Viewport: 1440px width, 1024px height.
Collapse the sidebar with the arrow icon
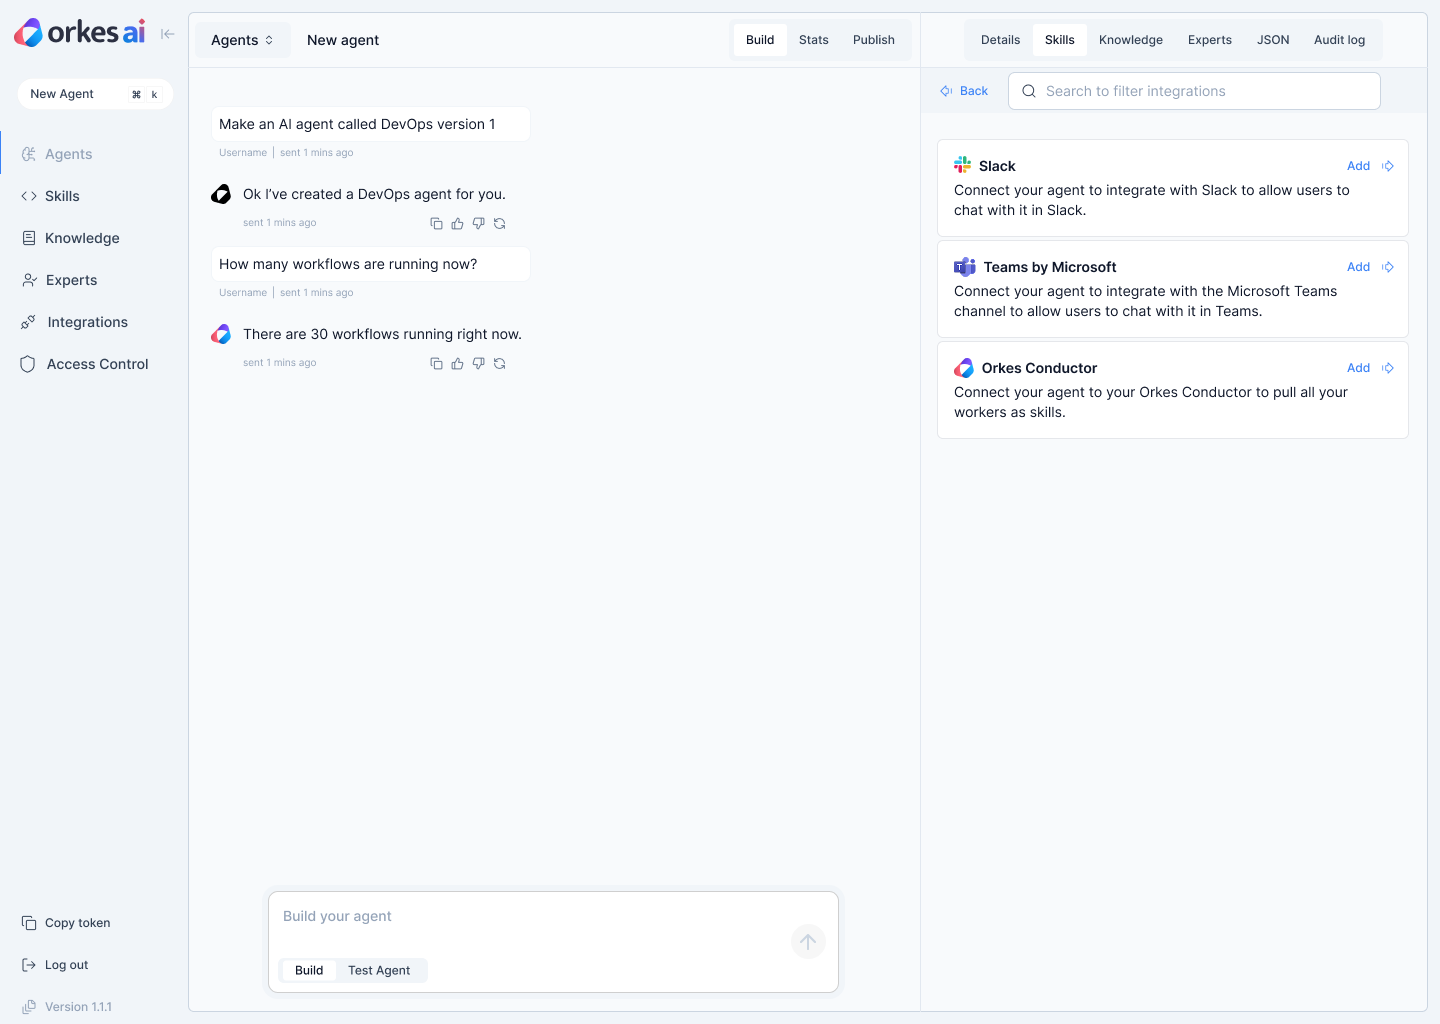[168, 34]
